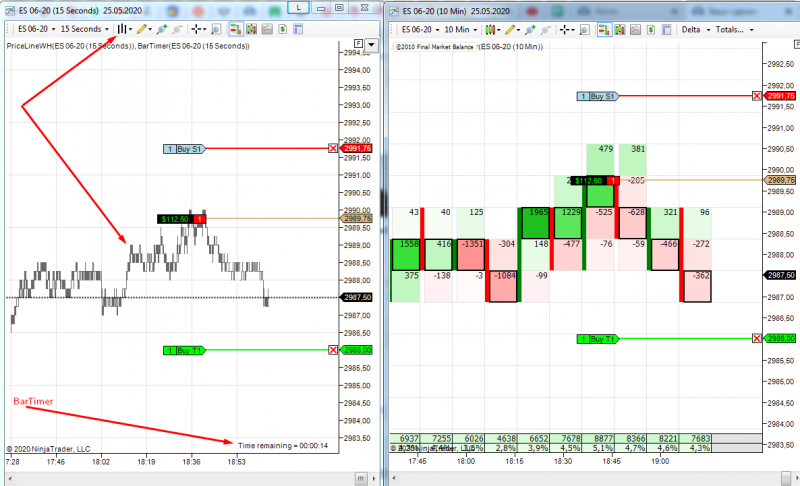
Task: Activate zoom frame magnifier in 15 Seconds chart
Action: pyautogui.click(x=216, y=29)
